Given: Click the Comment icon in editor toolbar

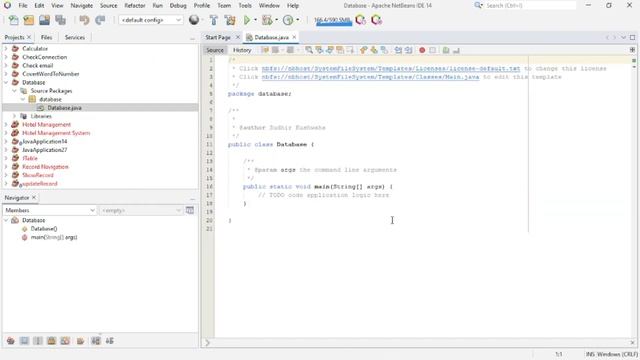Looking at the screenshot, I should click(x=446, y=50).
